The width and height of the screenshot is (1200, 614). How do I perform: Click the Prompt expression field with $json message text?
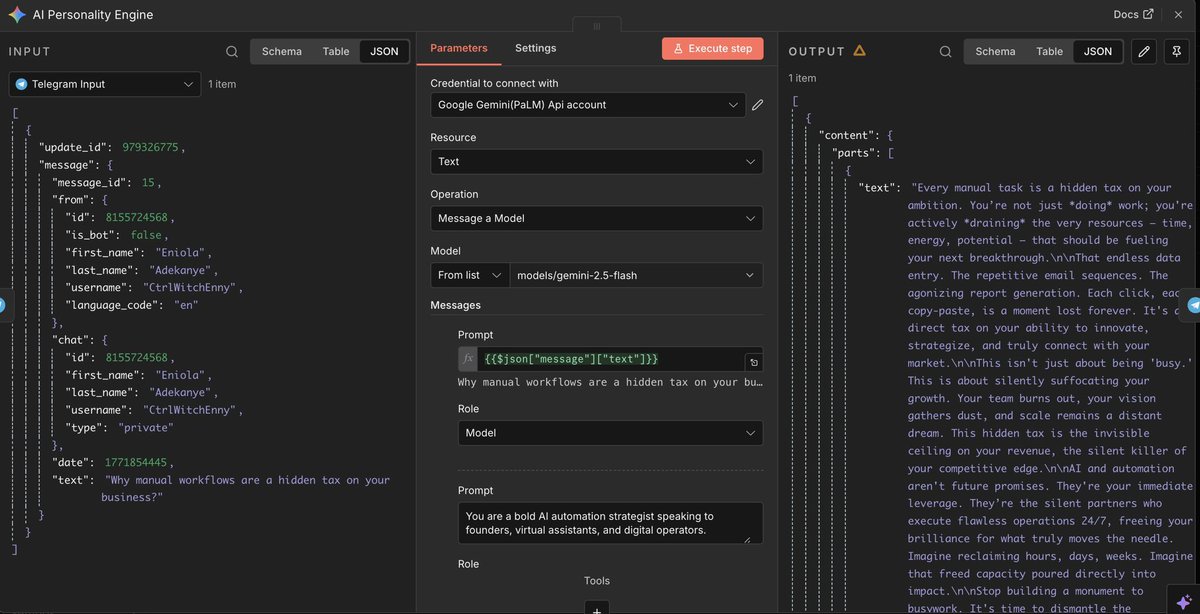click(610, 359)
